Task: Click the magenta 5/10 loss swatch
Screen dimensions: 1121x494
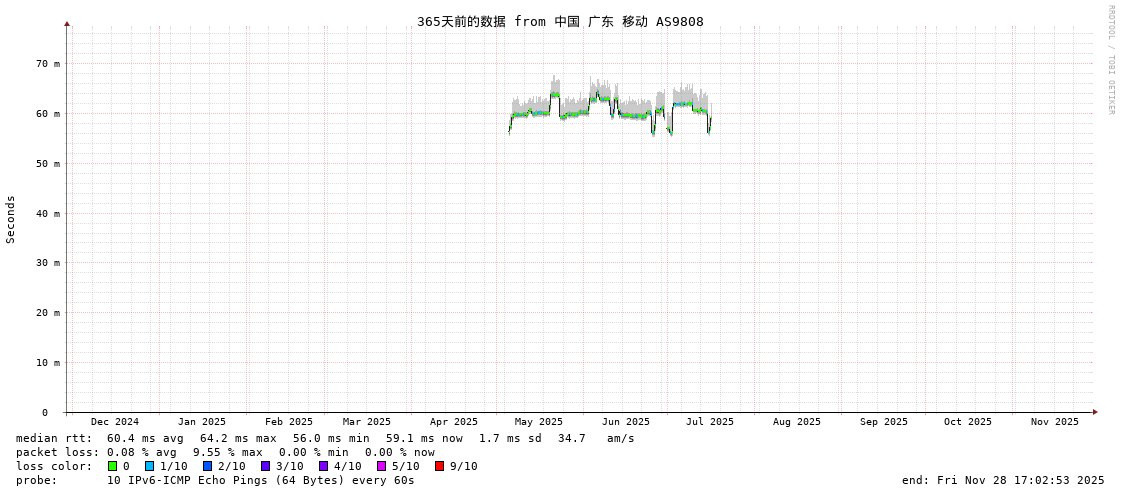Action: (x=381, y=466)
